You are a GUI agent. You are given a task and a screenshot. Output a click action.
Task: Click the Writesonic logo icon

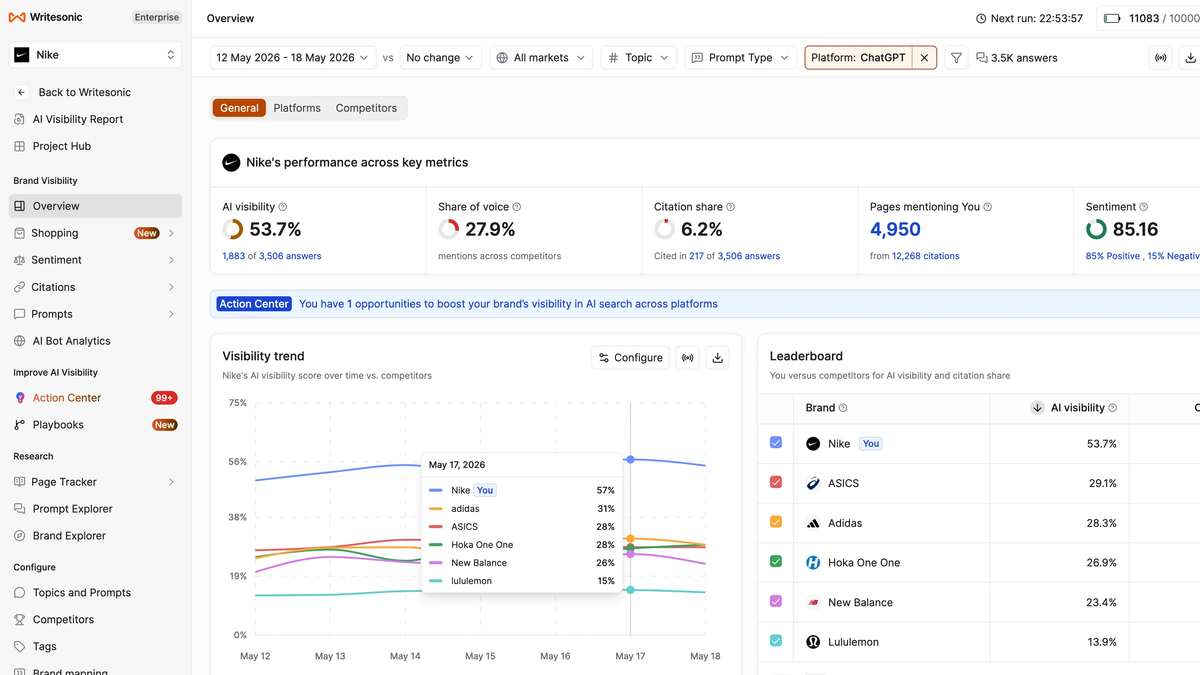coord(18,17)
